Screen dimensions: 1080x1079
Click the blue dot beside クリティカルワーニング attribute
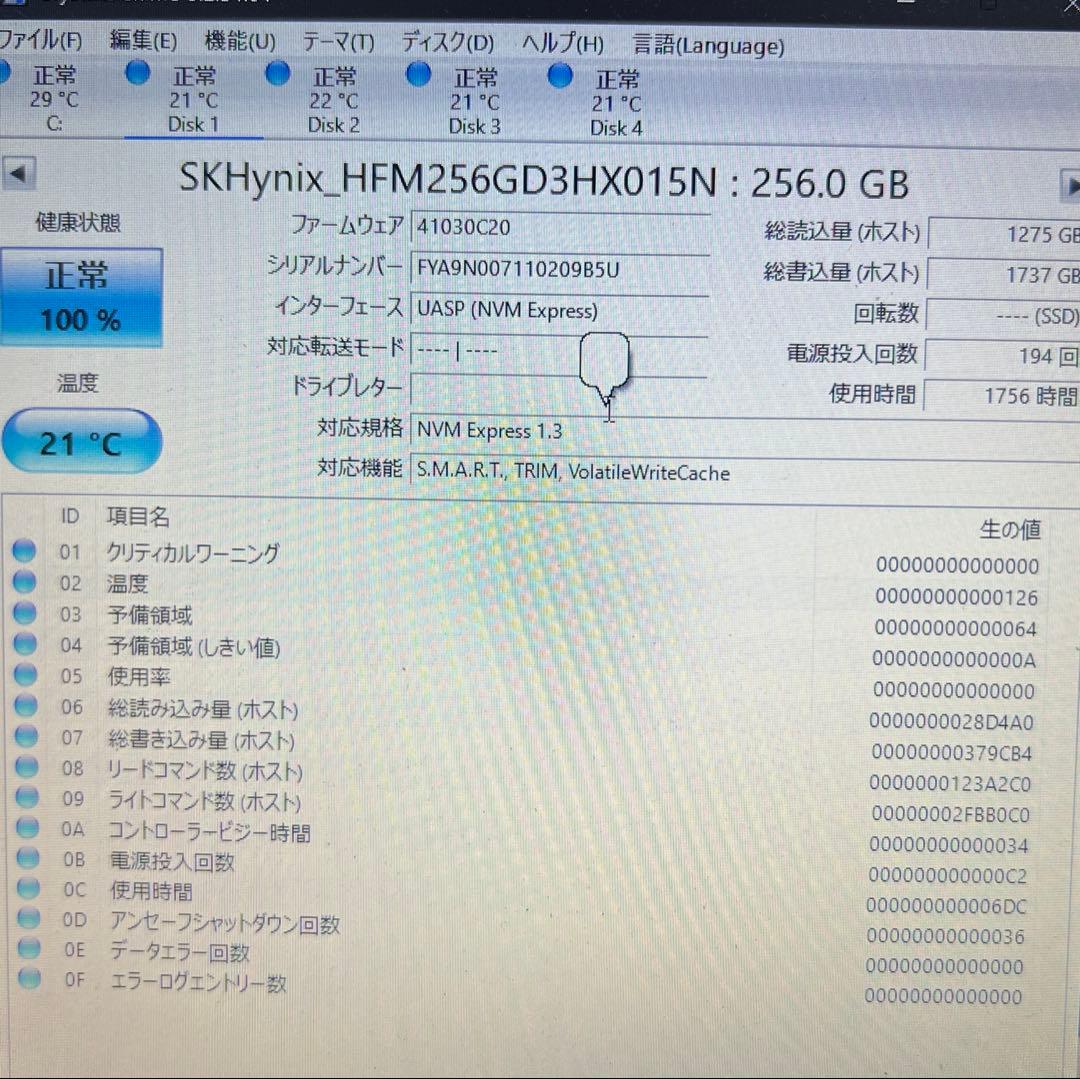coord(24,552)
